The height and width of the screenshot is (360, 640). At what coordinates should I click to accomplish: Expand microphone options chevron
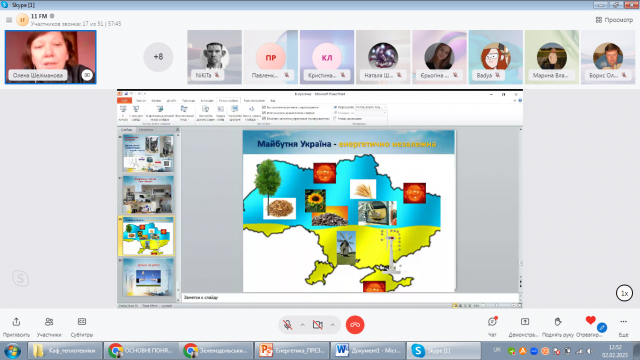click(x=302, y=325)
